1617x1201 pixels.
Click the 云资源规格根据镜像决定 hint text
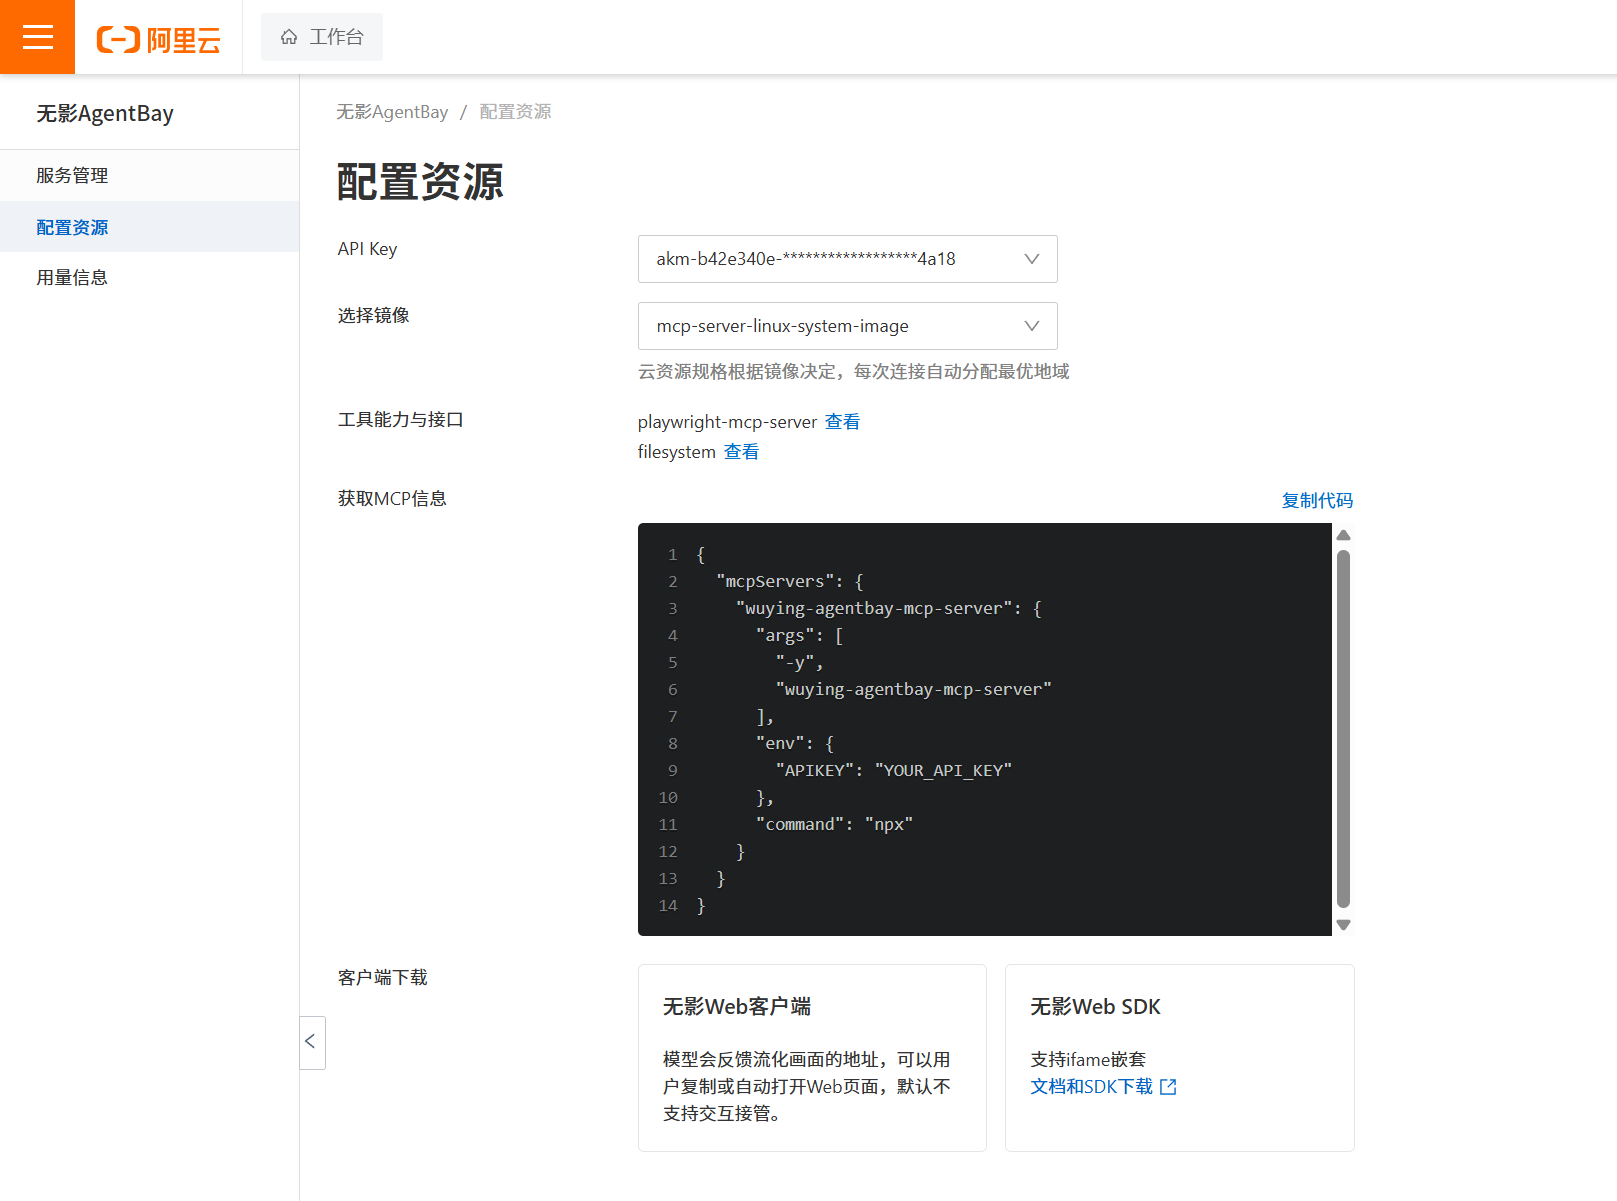pyautogui.click(x=853, y=372)
